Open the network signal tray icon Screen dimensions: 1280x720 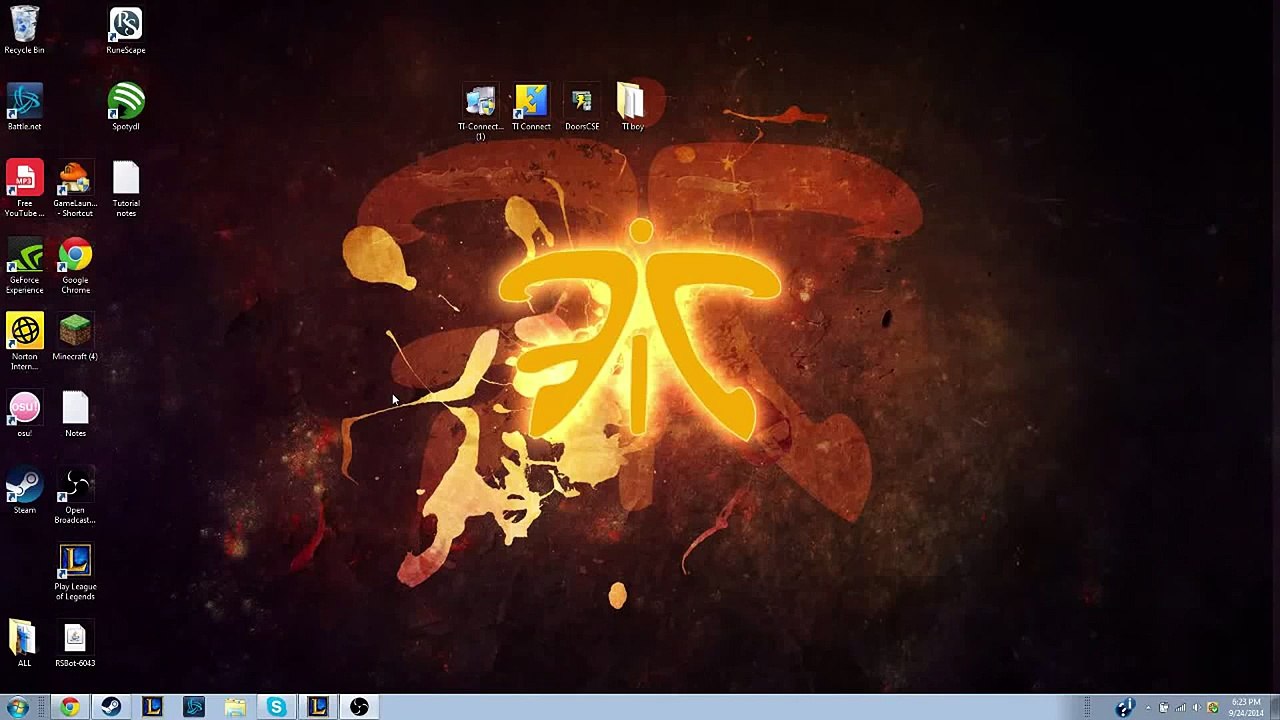1180,708
